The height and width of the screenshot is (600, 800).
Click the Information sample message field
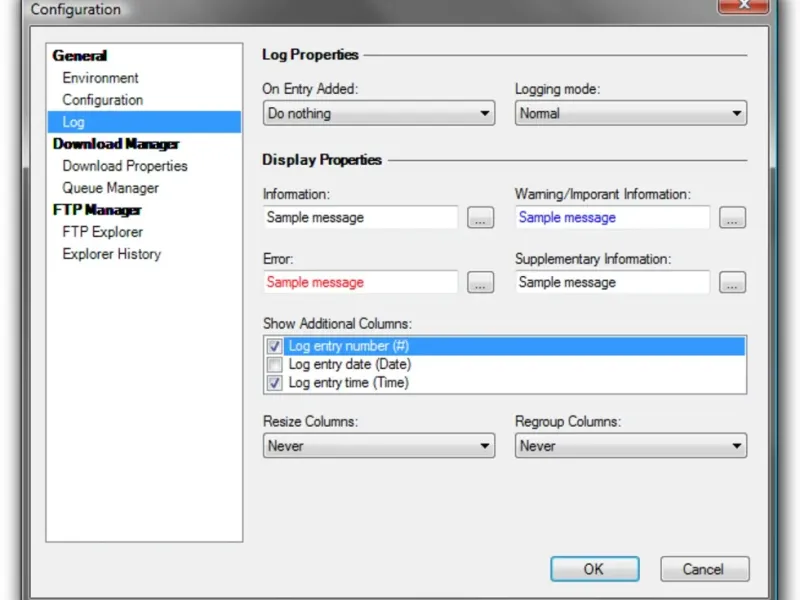click(x=361, y=217)
